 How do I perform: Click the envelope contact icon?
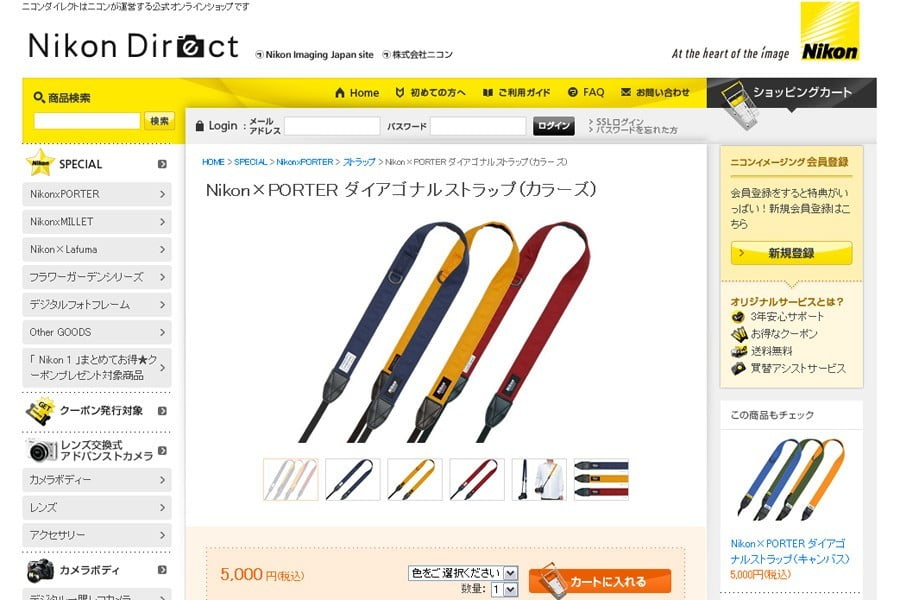[626, 92]
